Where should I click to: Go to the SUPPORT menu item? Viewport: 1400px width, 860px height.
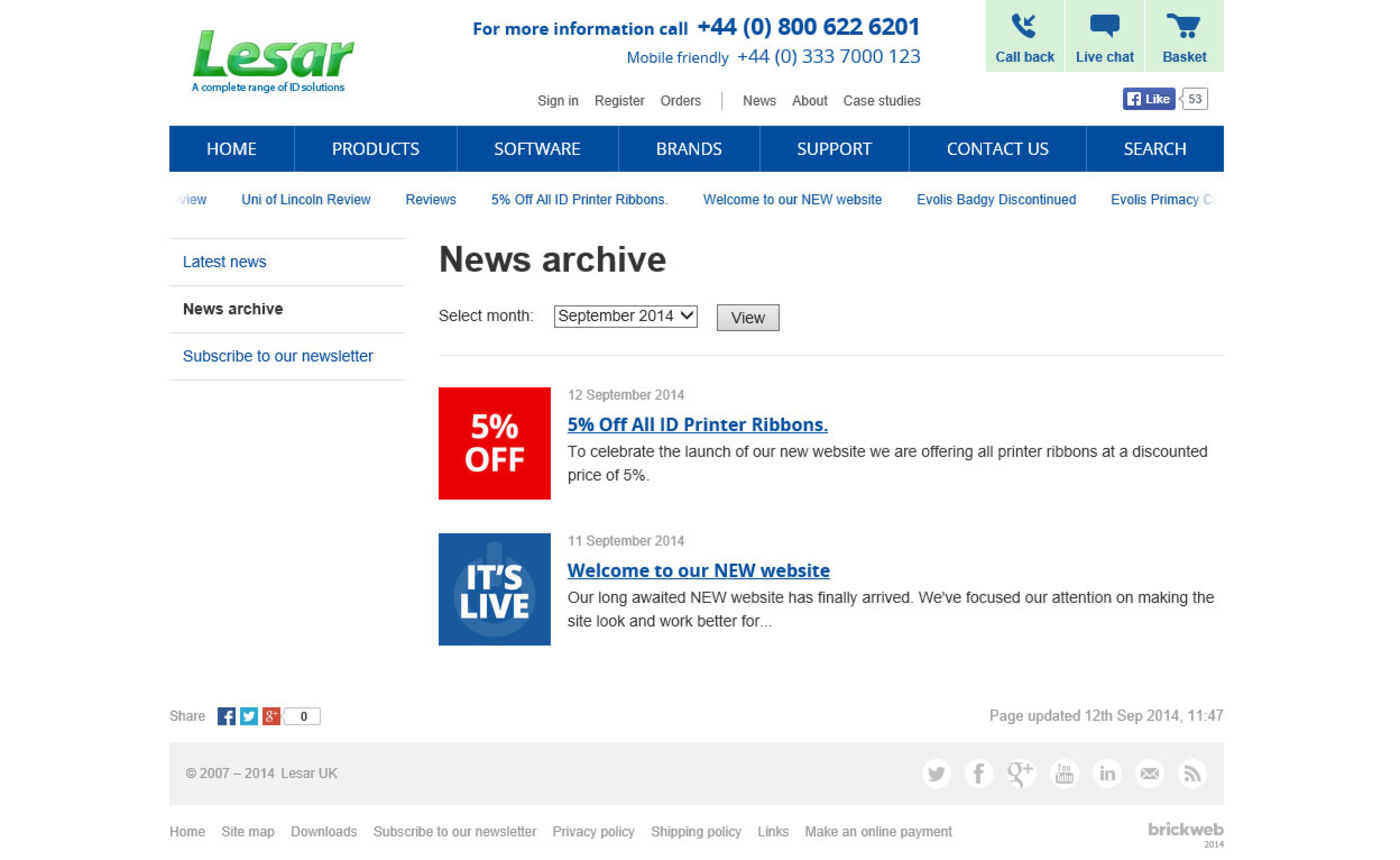[x=834, y=149]
